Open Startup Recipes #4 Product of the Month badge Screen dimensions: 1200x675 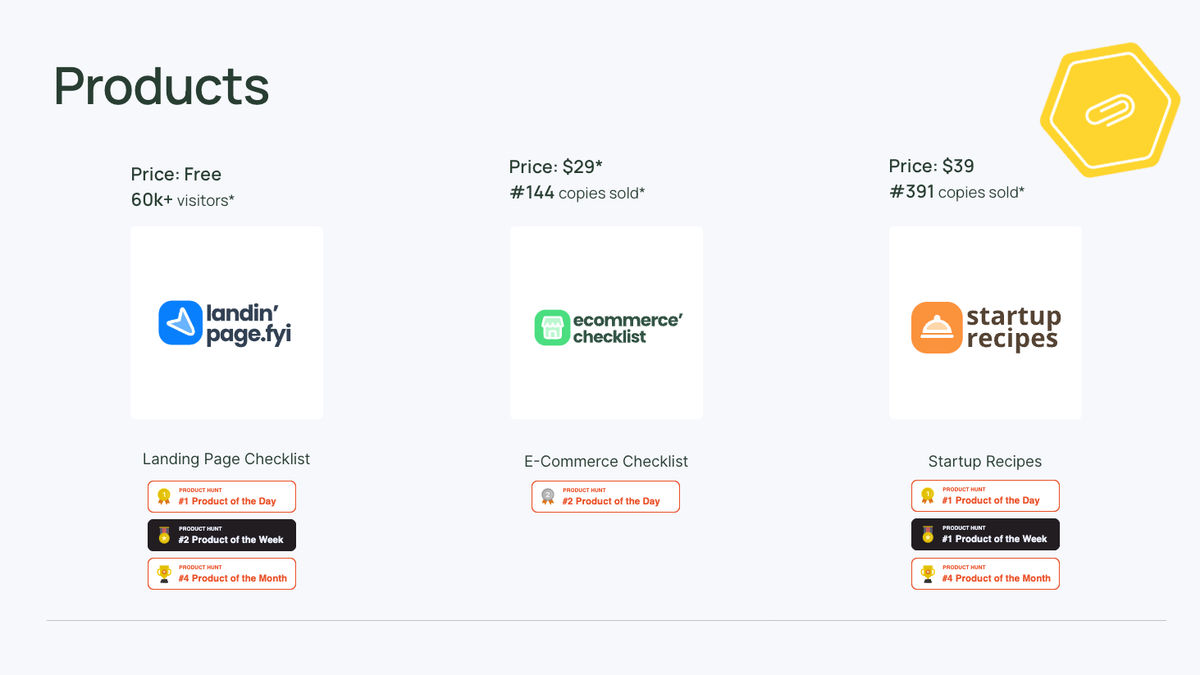tap(985, 573)
